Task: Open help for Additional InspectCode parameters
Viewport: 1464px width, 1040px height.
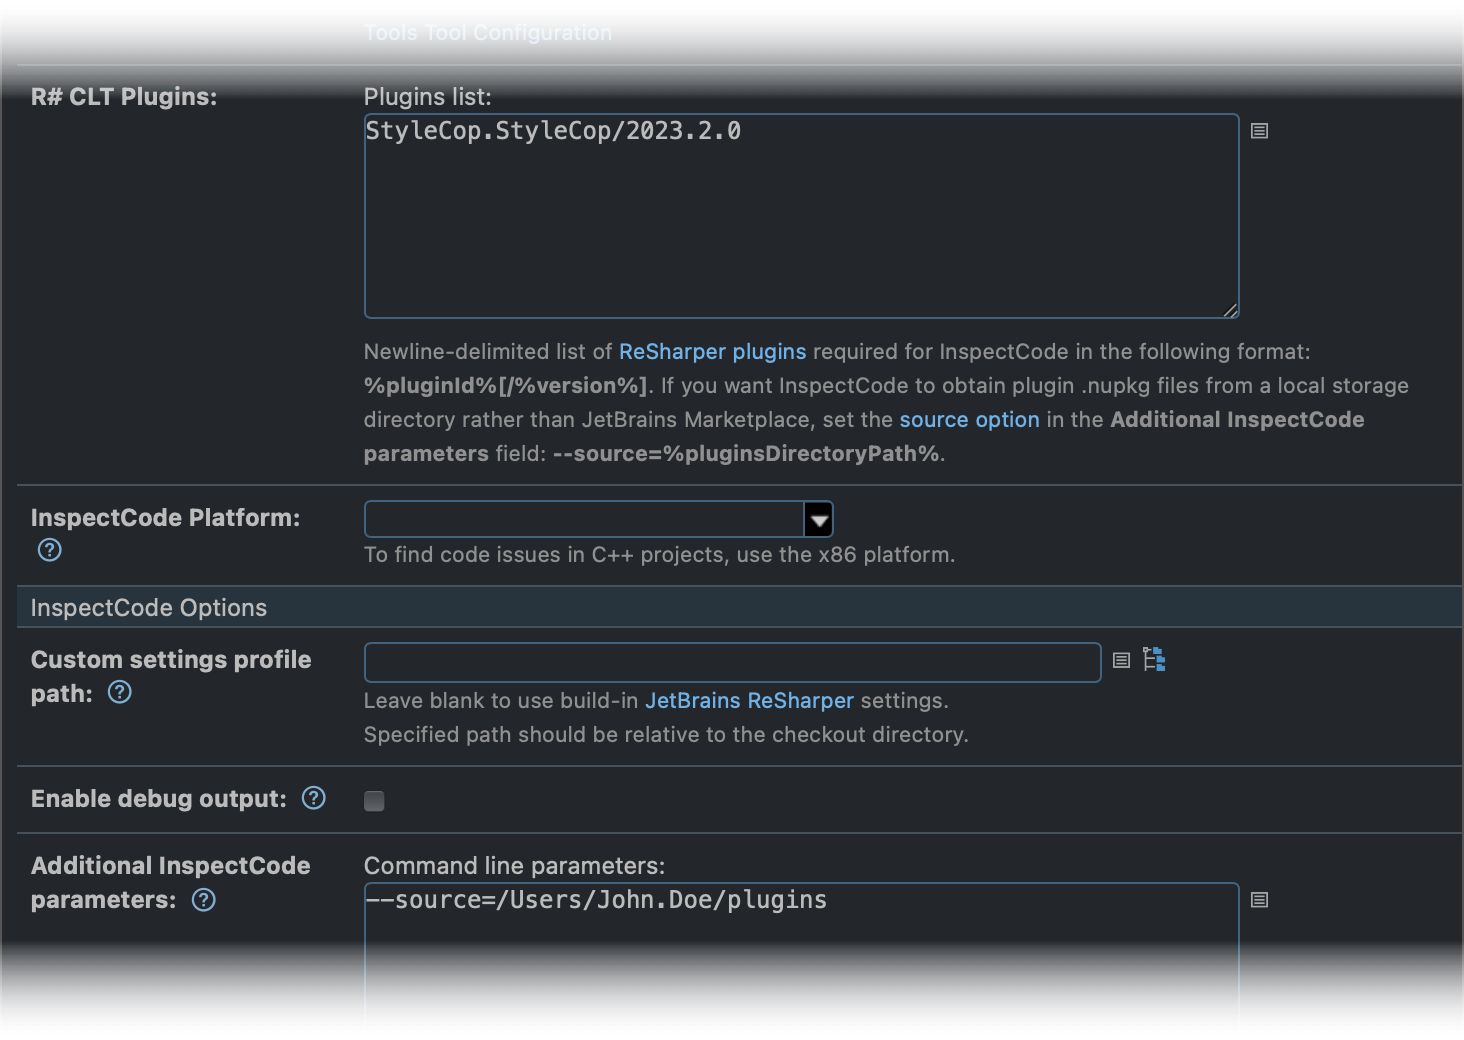Action: (x=203, y=900)
